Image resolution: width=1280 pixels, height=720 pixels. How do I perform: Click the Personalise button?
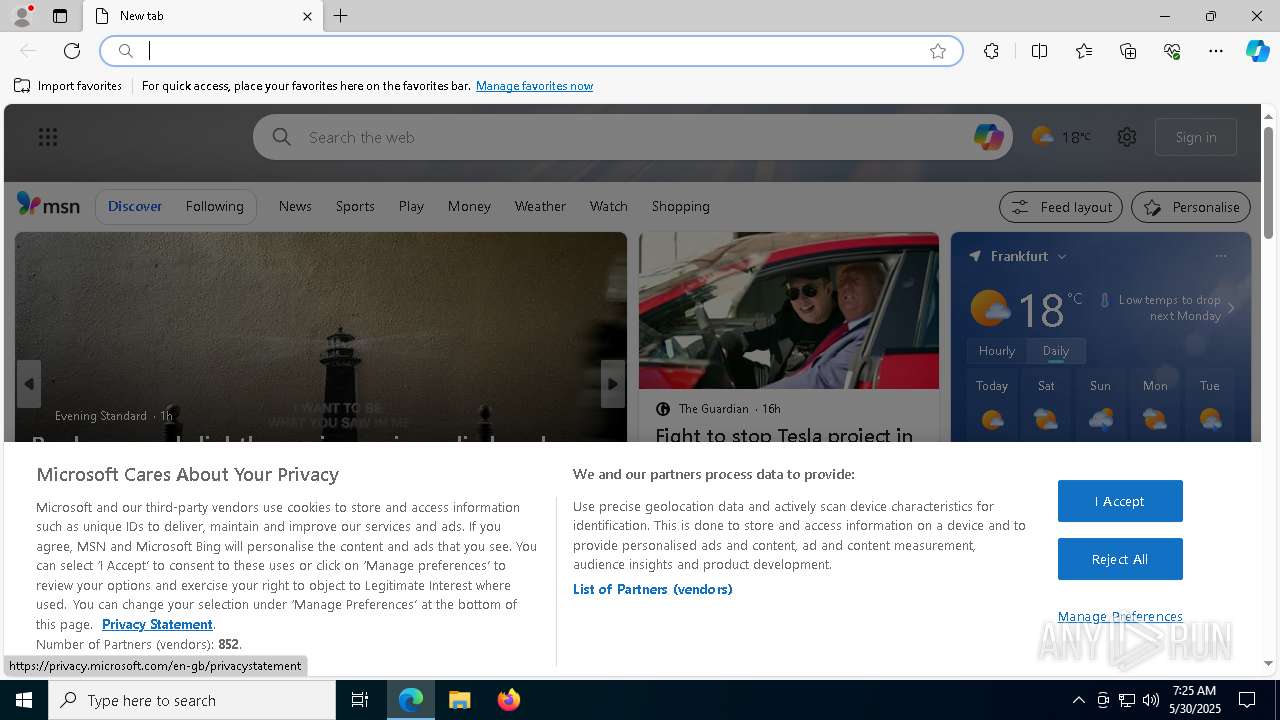coord(1191,207)
